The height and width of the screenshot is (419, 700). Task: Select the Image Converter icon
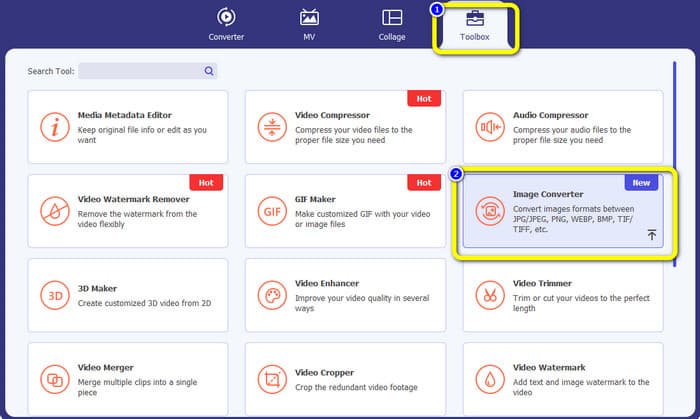(x=490, y=211)
